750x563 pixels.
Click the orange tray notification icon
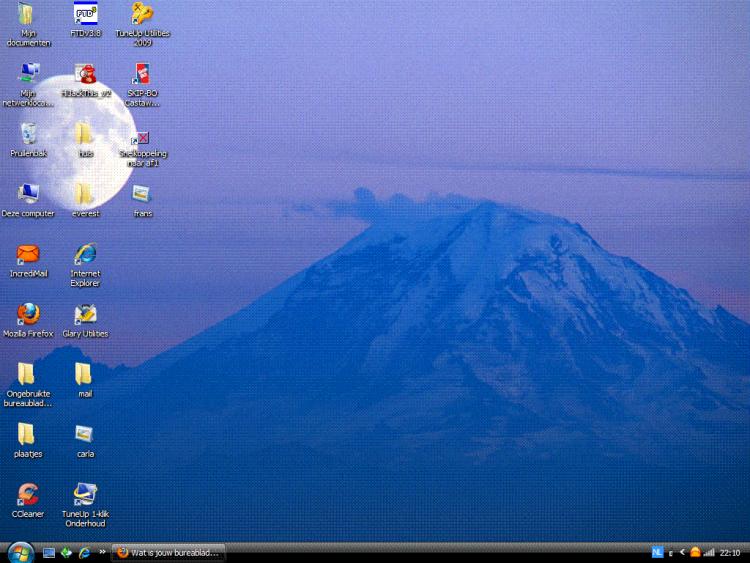click(x=695, y=552)
